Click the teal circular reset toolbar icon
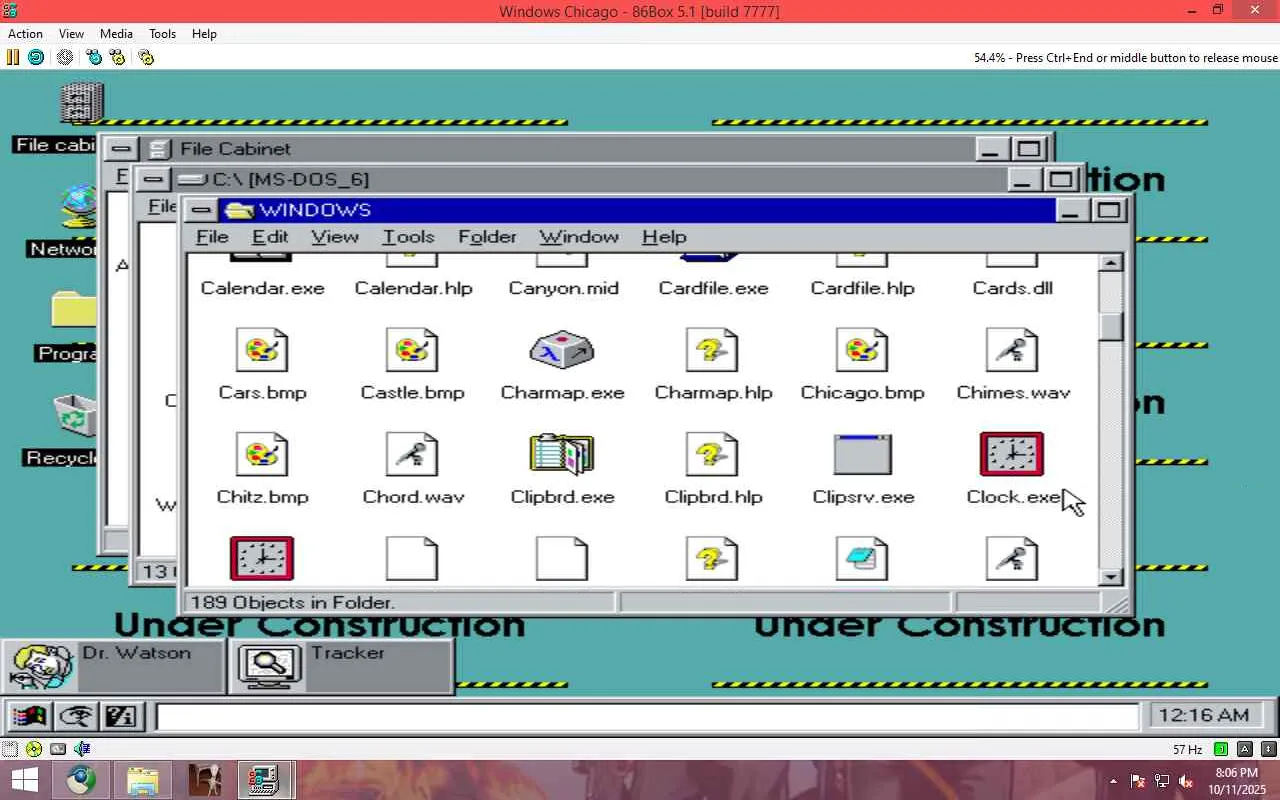 [x=36, y=57]
